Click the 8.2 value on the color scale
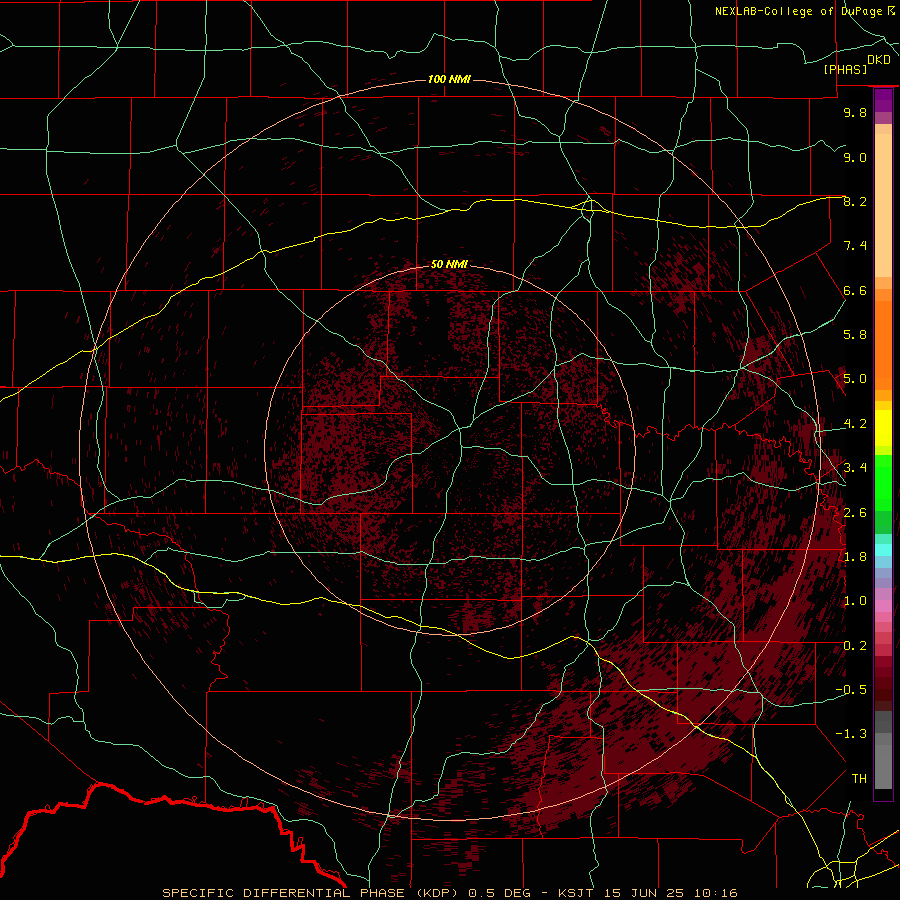This screenshot has height=900, width=900. click(855, 201)
